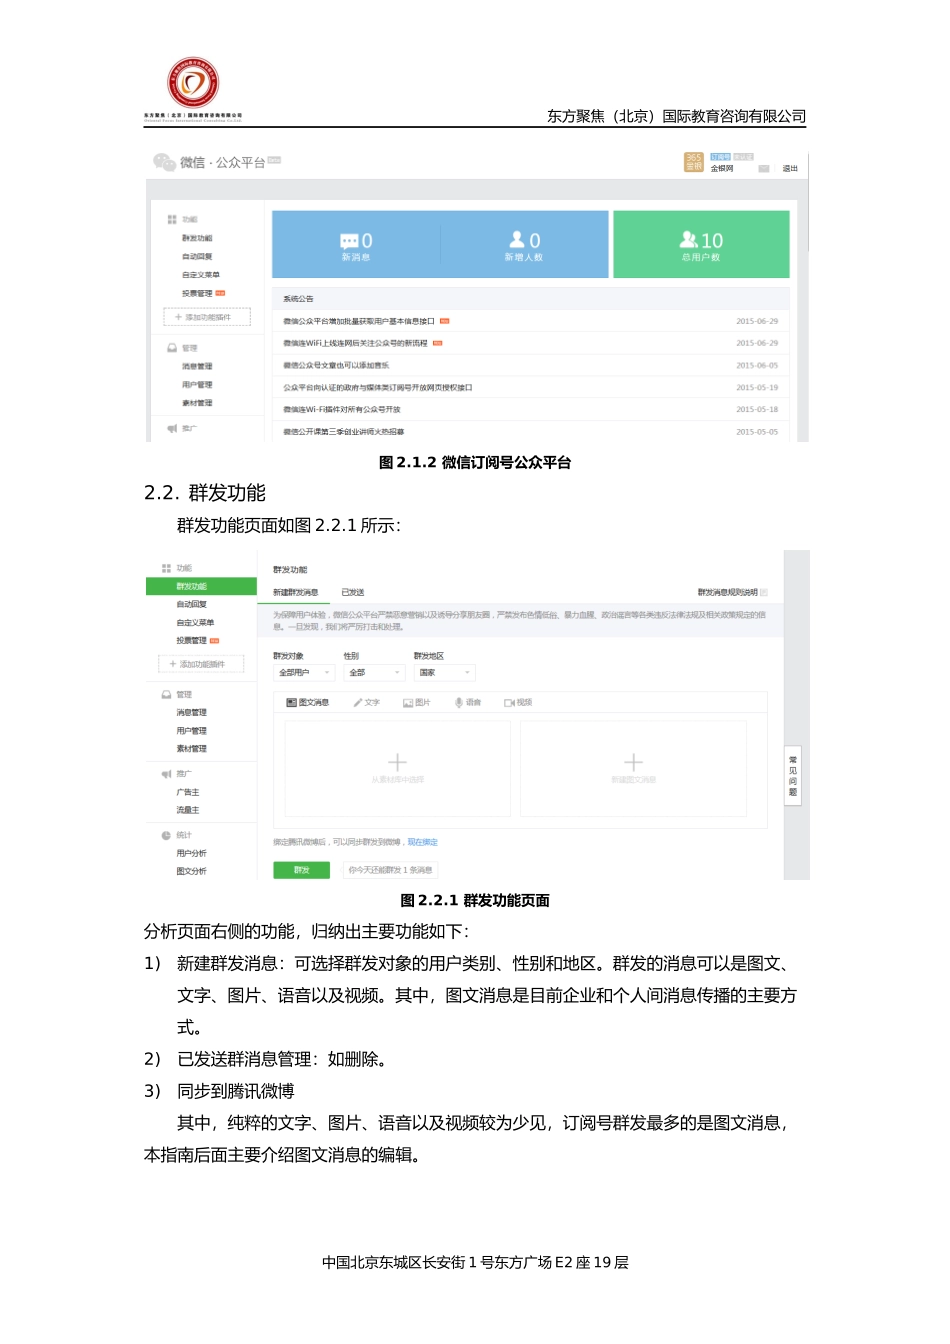The width and height of the screenshot is (950, 1344).
Task: Switch to the 新建群发消息 tab
Action: (x=295, y=592)
